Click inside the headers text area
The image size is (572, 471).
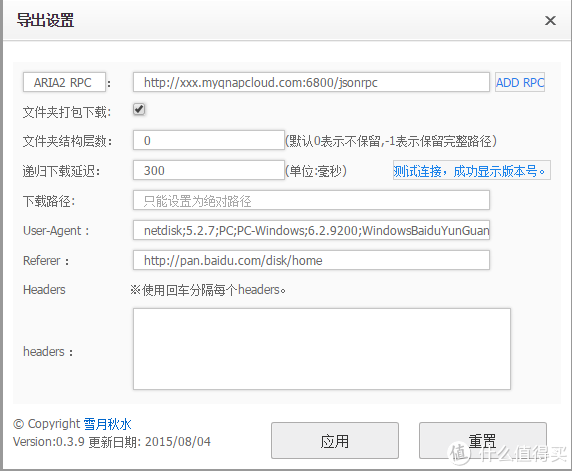[322, 349]
